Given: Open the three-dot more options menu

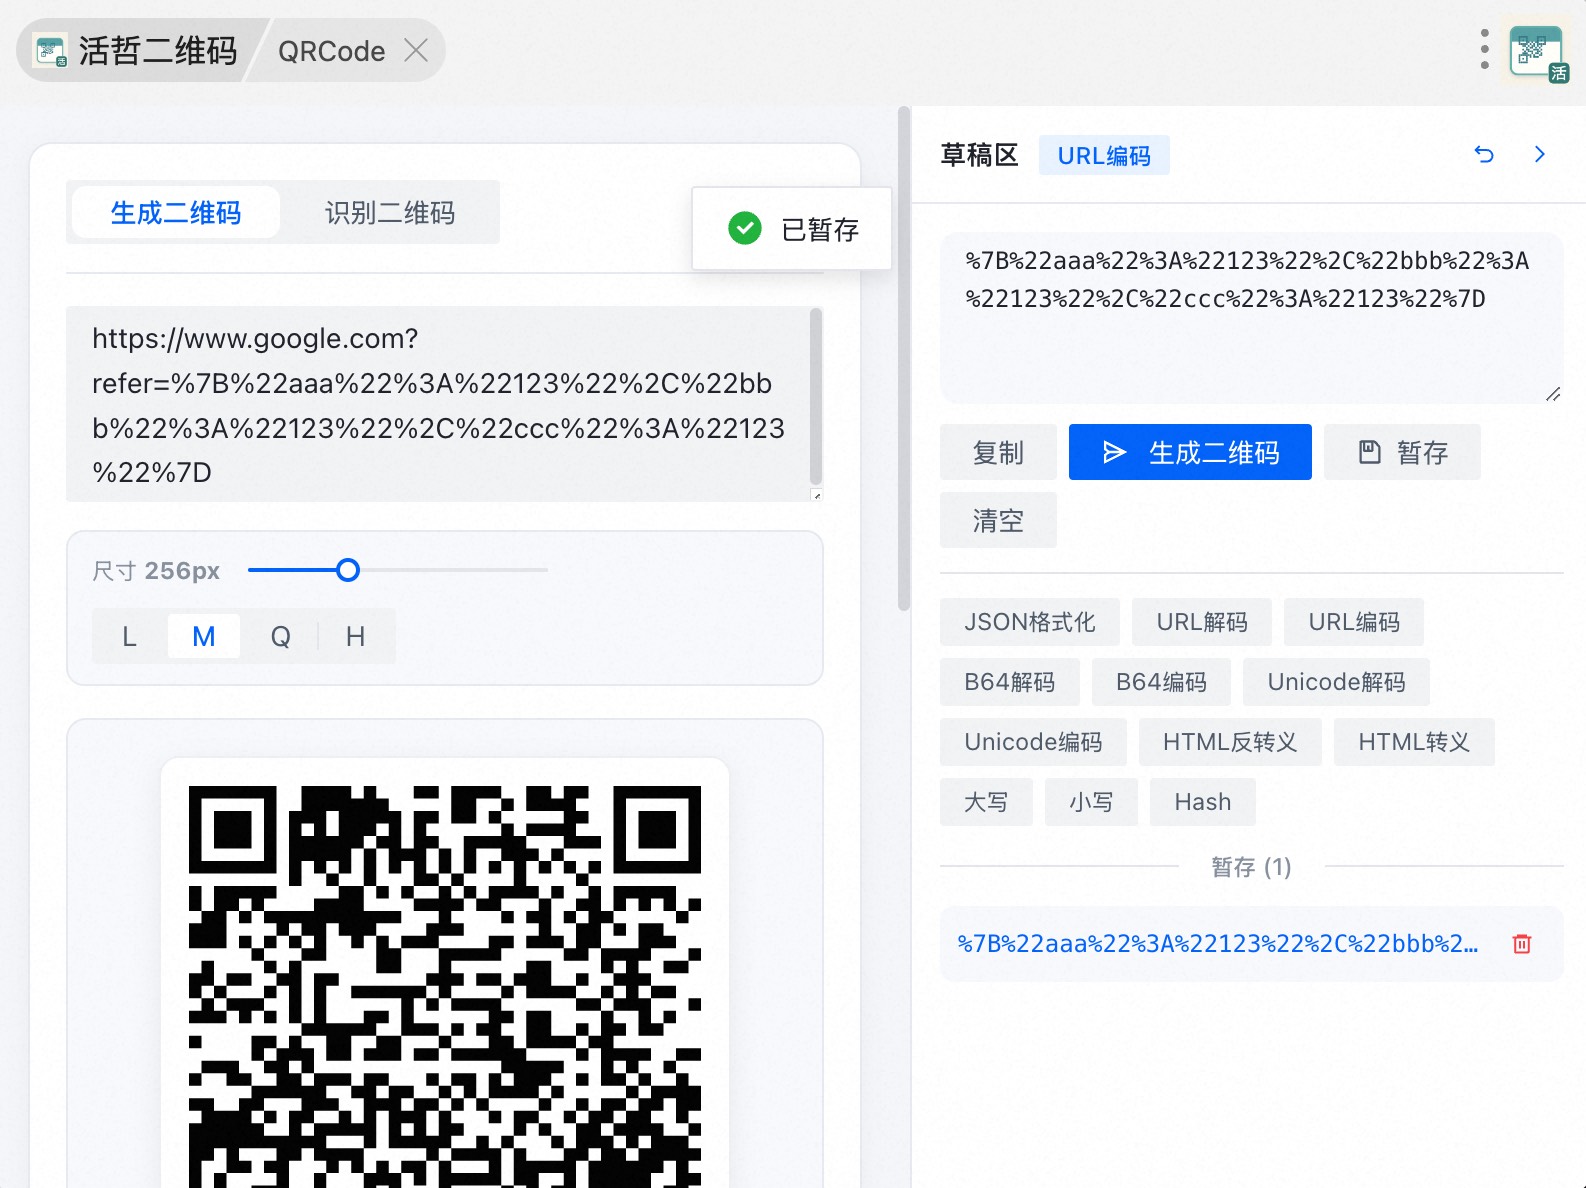Looking at the screenshot, I should [1484, 49].
